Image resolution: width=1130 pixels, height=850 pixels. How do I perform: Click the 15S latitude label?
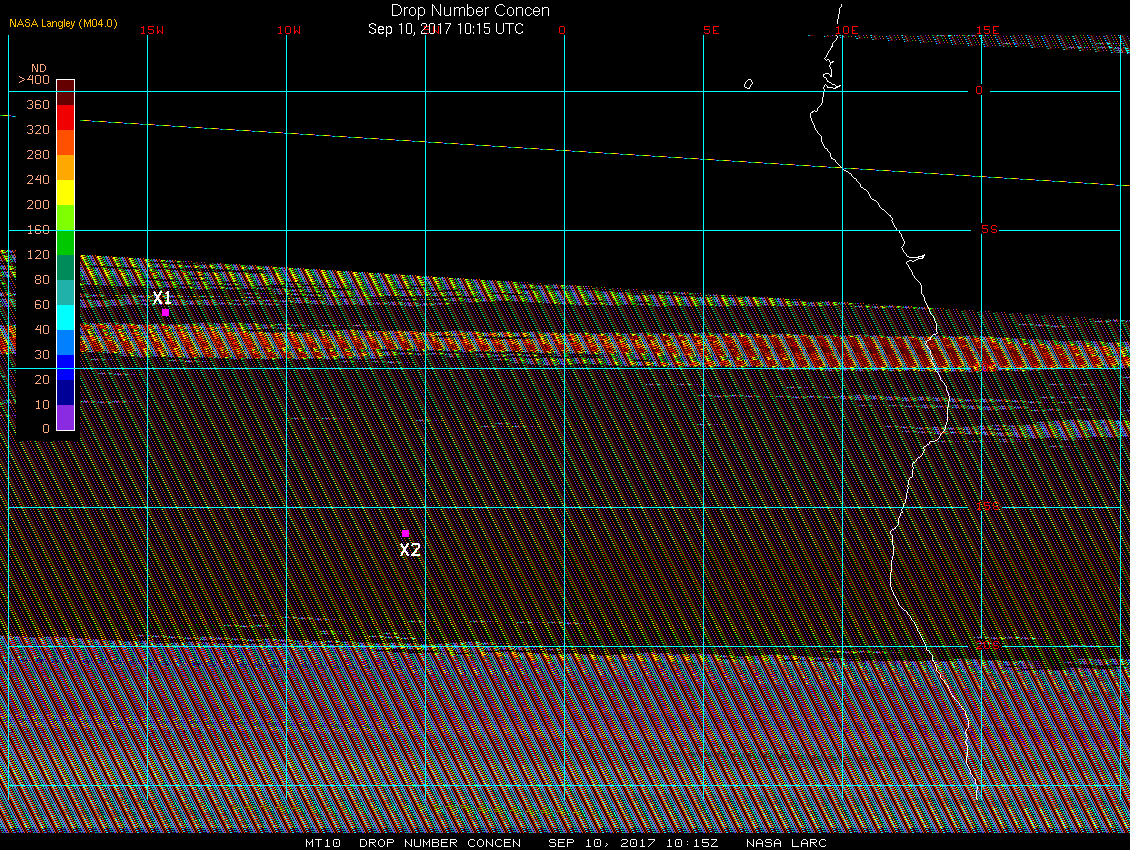tap(987, 506)
